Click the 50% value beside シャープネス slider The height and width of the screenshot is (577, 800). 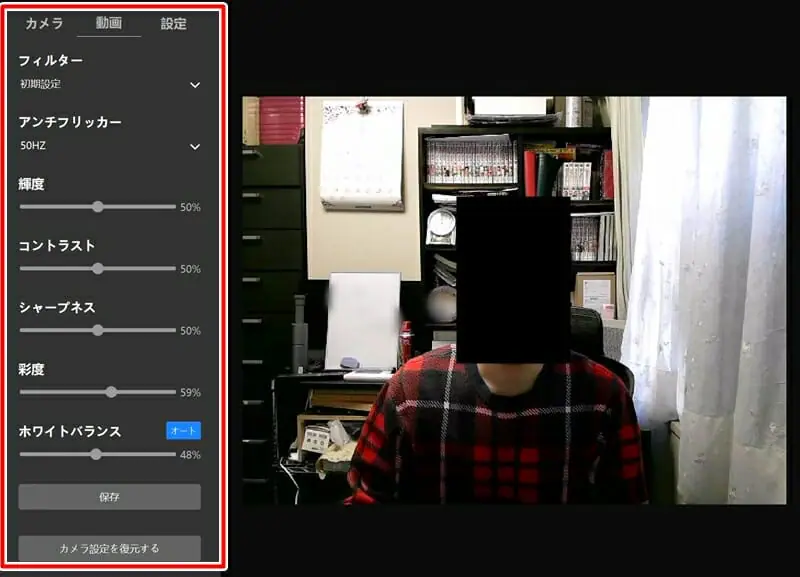point(190,331)
